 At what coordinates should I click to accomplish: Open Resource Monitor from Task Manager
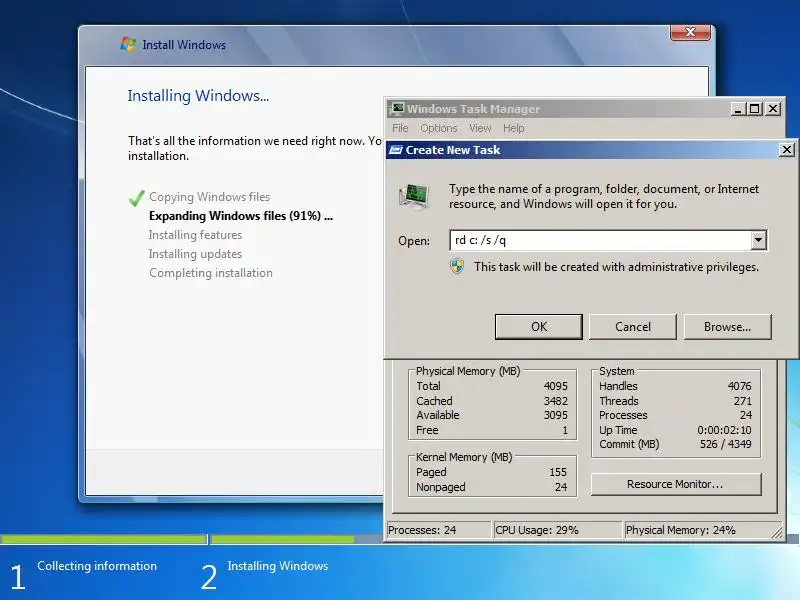676,484
